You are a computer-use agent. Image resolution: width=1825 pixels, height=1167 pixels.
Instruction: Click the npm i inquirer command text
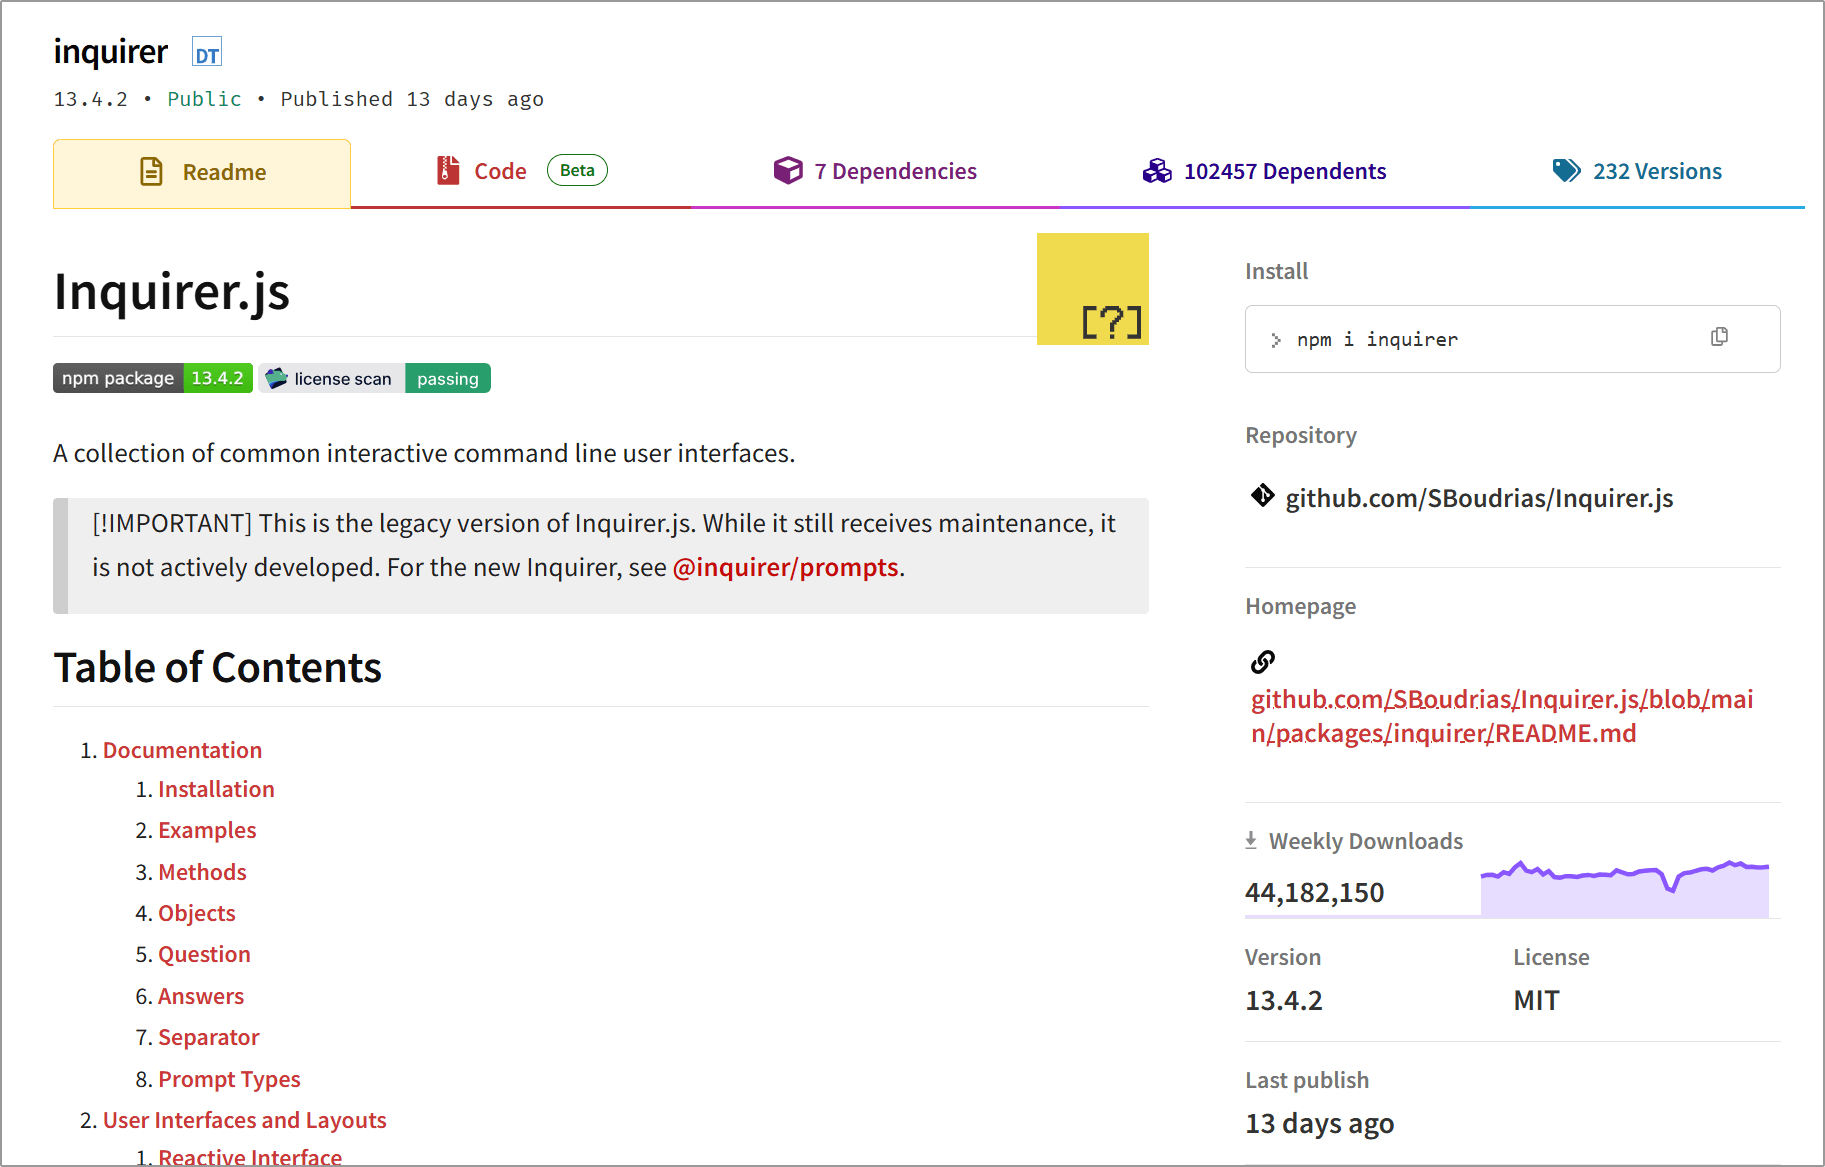pyautogui.click(x=1377, y=340)
